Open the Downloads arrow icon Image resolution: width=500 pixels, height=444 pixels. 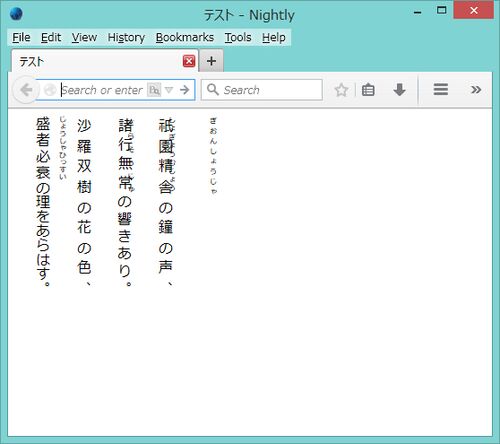coord(399,90)
